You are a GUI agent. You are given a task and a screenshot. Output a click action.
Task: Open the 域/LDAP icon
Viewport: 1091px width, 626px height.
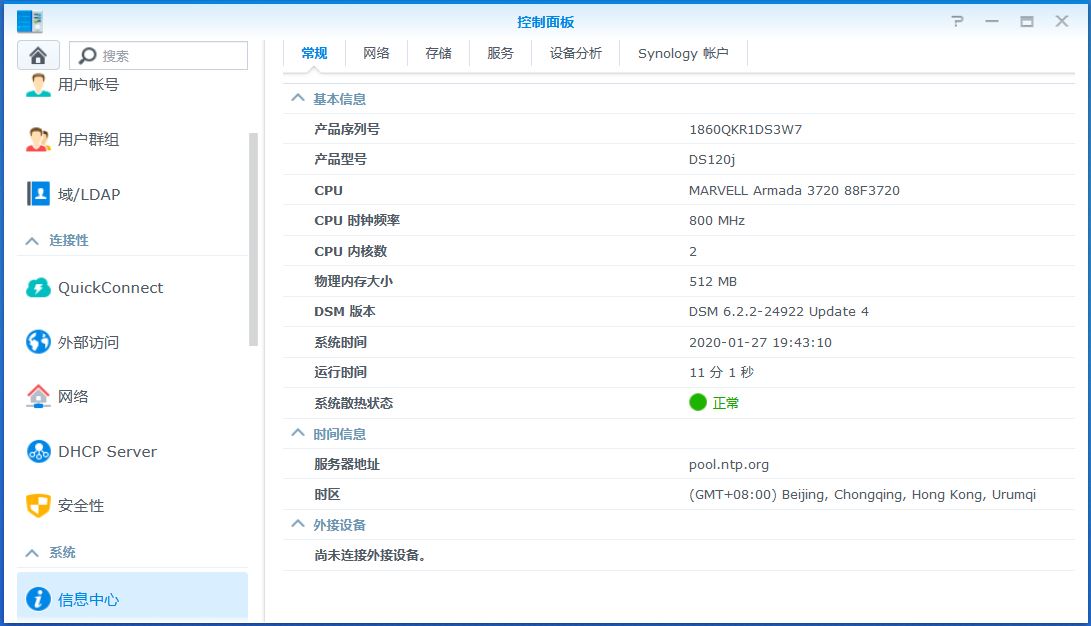(38, 194)
